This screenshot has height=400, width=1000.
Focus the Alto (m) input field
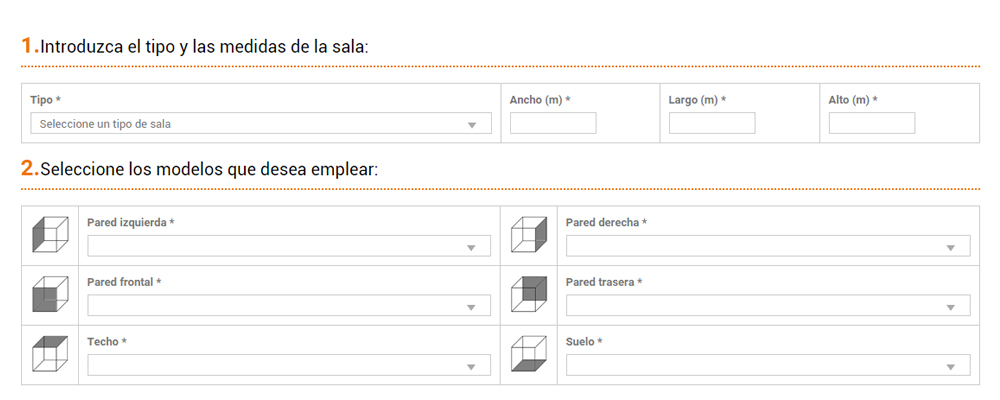[872, 123]
